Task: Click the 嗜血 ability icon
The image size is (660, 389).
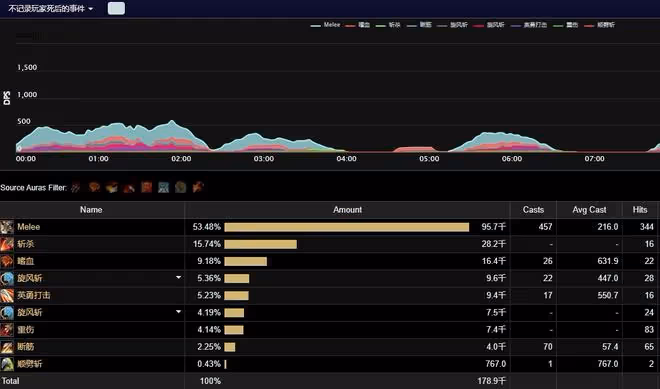Action: coord(7,261)
